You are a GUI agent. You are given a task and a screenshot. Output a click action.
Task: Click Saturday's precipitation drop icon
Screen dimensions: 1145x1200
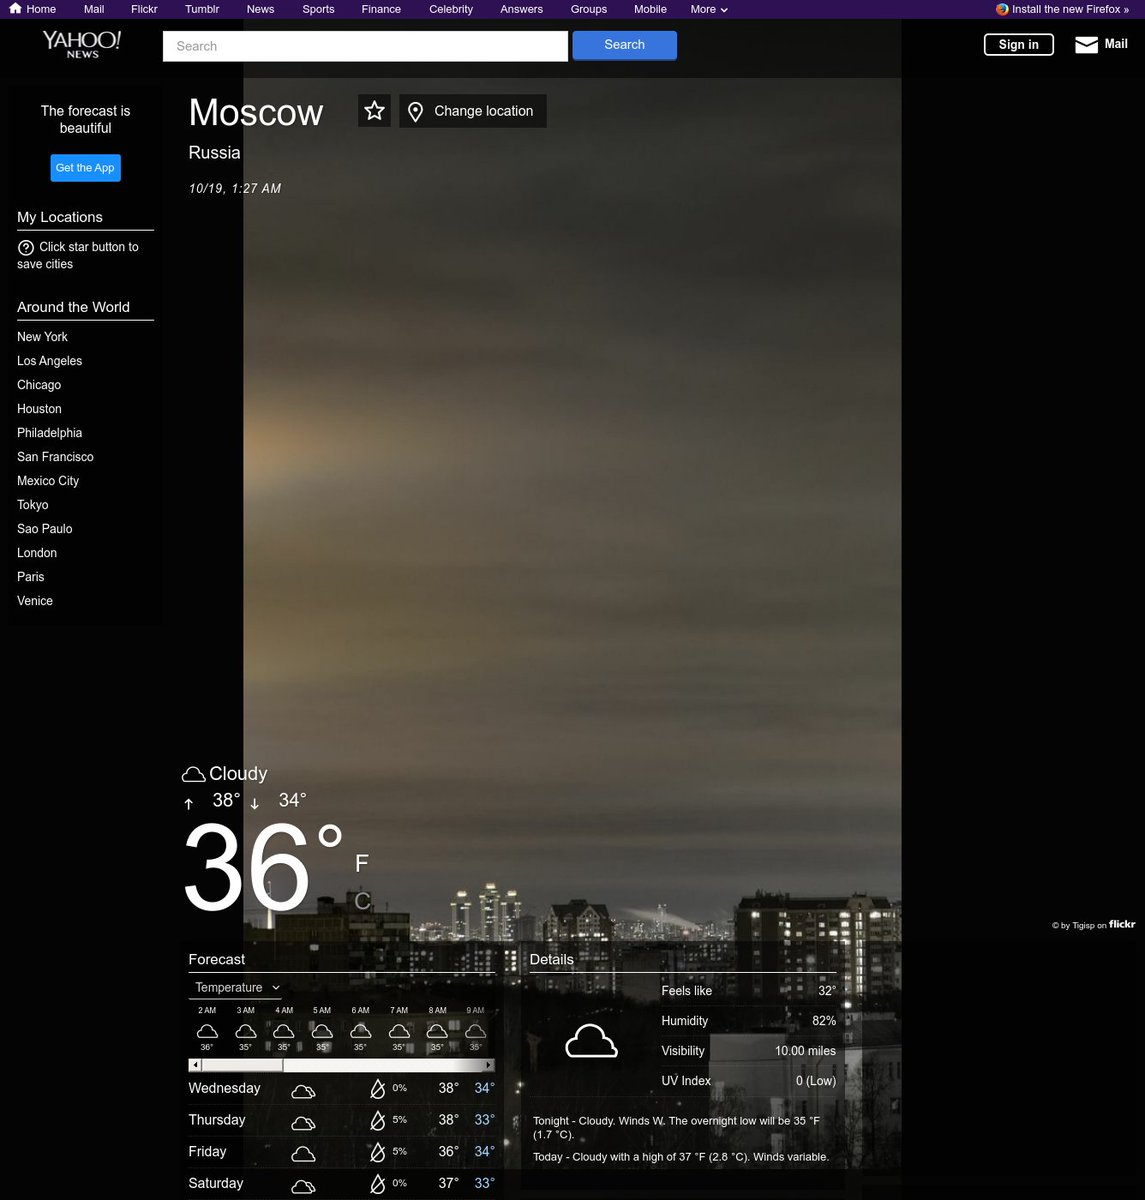pos(378,1184)
